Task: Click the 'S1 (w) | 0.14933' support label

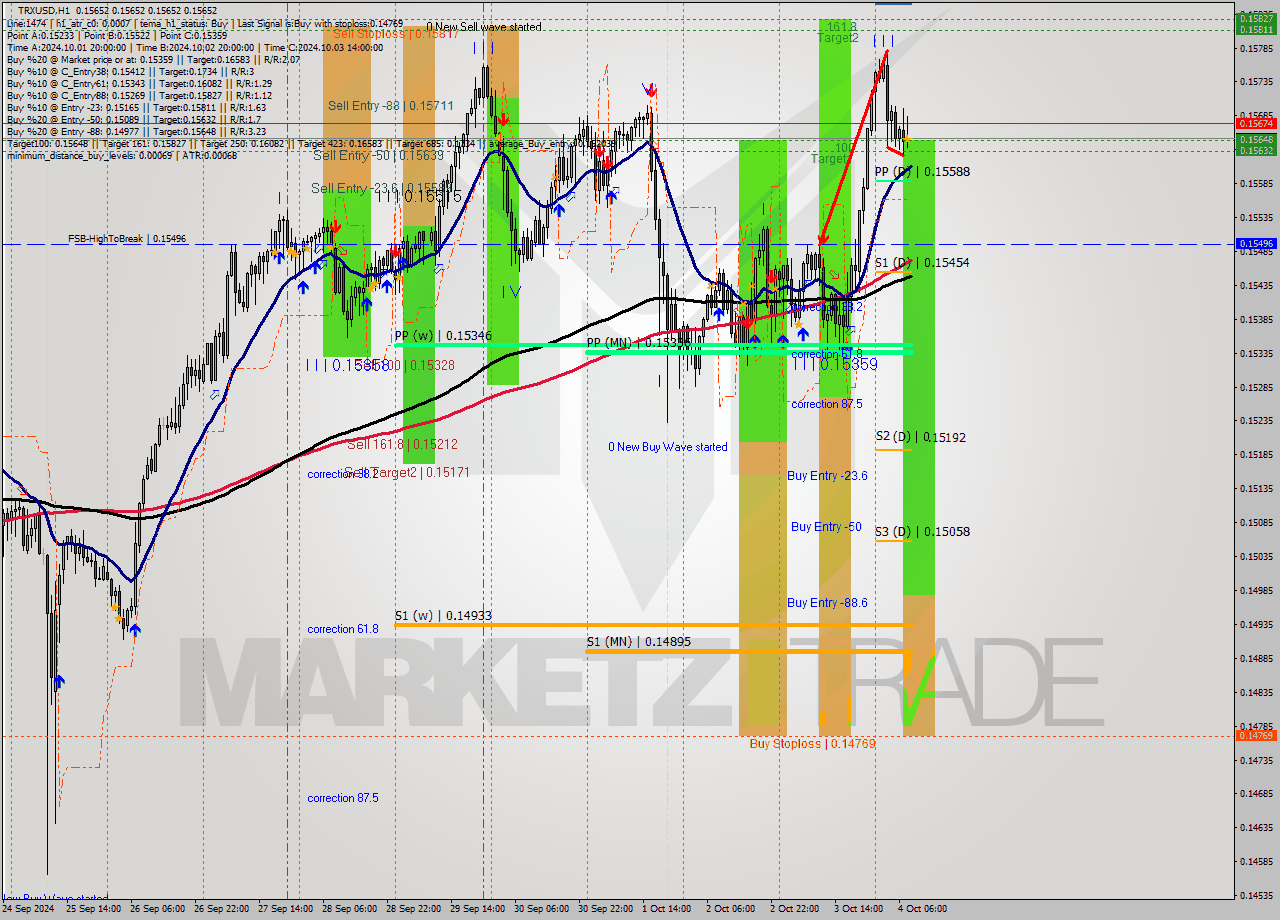Action: pos(443,616)
